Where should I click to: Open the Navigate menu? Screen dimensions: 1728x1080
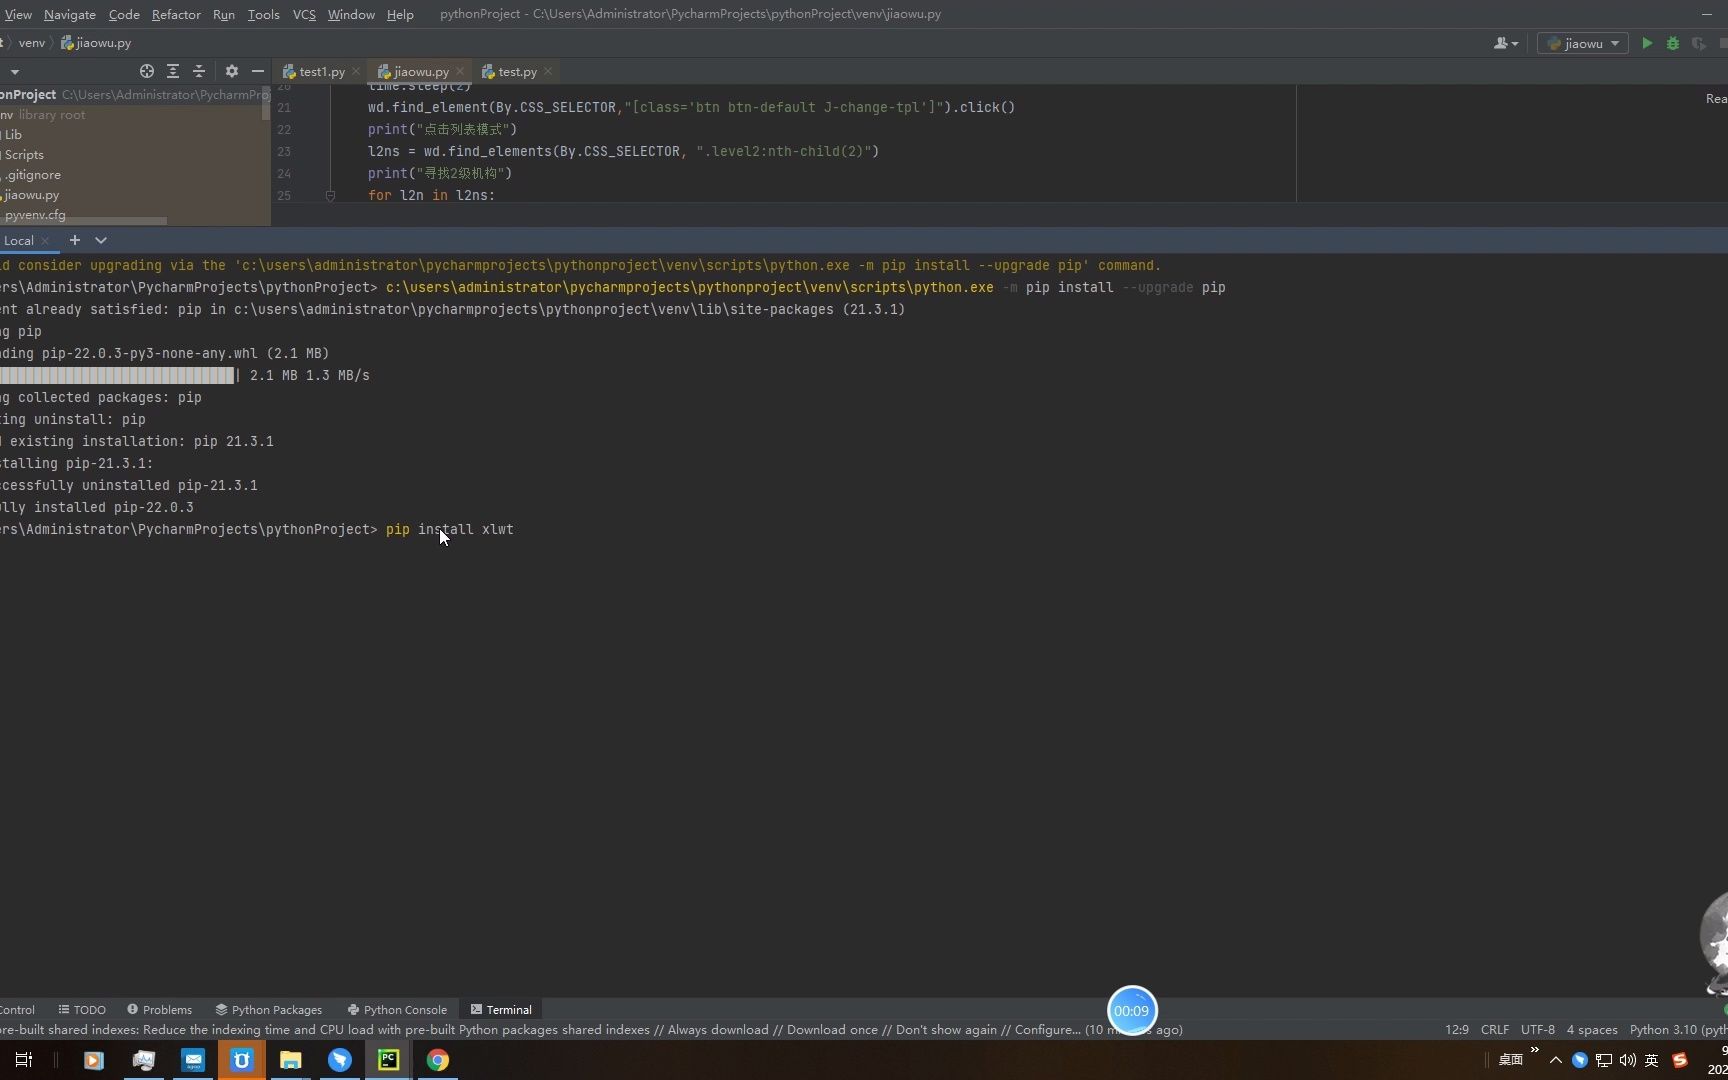coord(70,14)
